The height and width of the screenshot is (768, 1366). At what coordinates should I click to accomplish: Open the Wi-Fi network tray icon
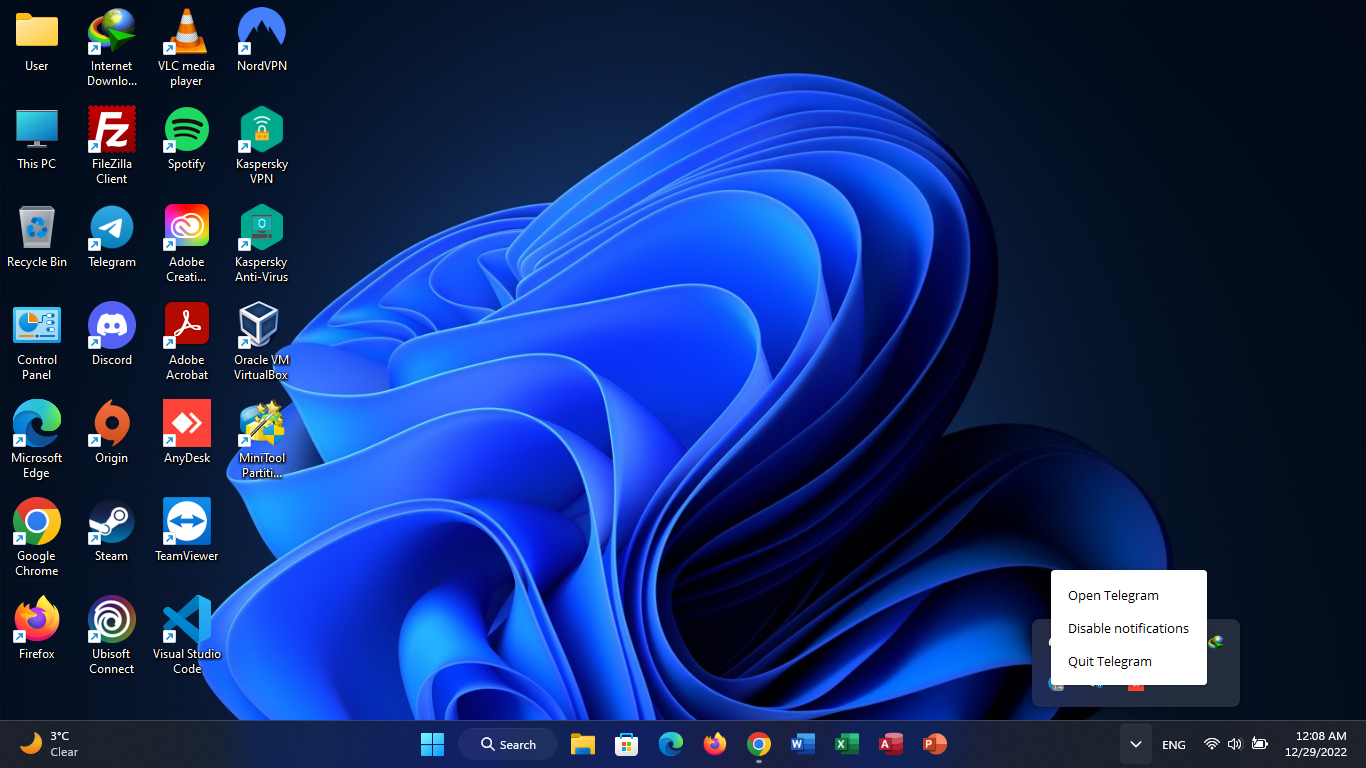[x=1212, y=744]
